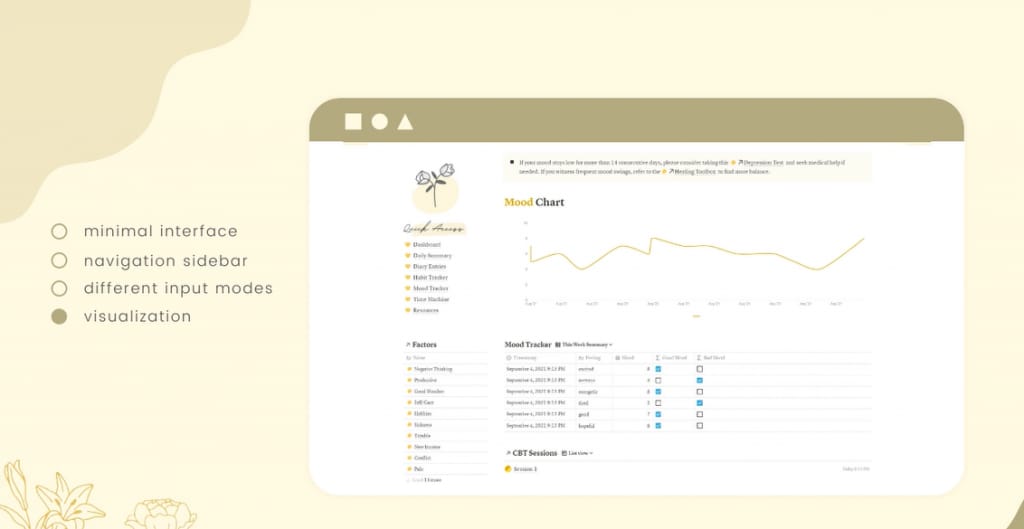Image resolution: width=1024 pixels, height=529 pixels.
Task: Uncheck Good Mood for the excited entry
Action: (x=658, y=369)
